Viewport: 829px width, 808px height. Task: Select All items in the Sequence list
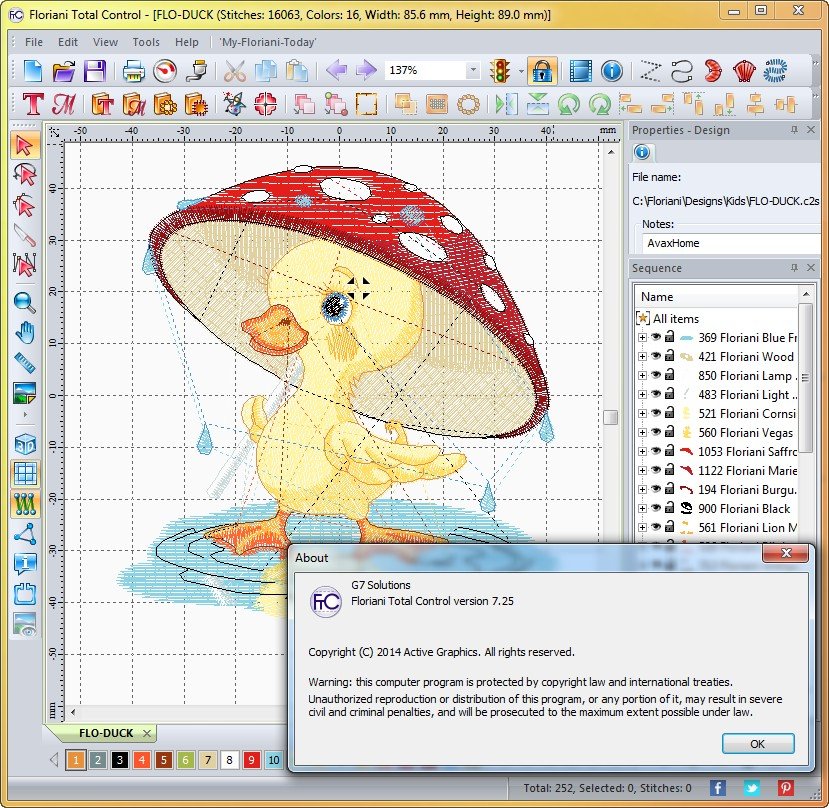(675, 318)
